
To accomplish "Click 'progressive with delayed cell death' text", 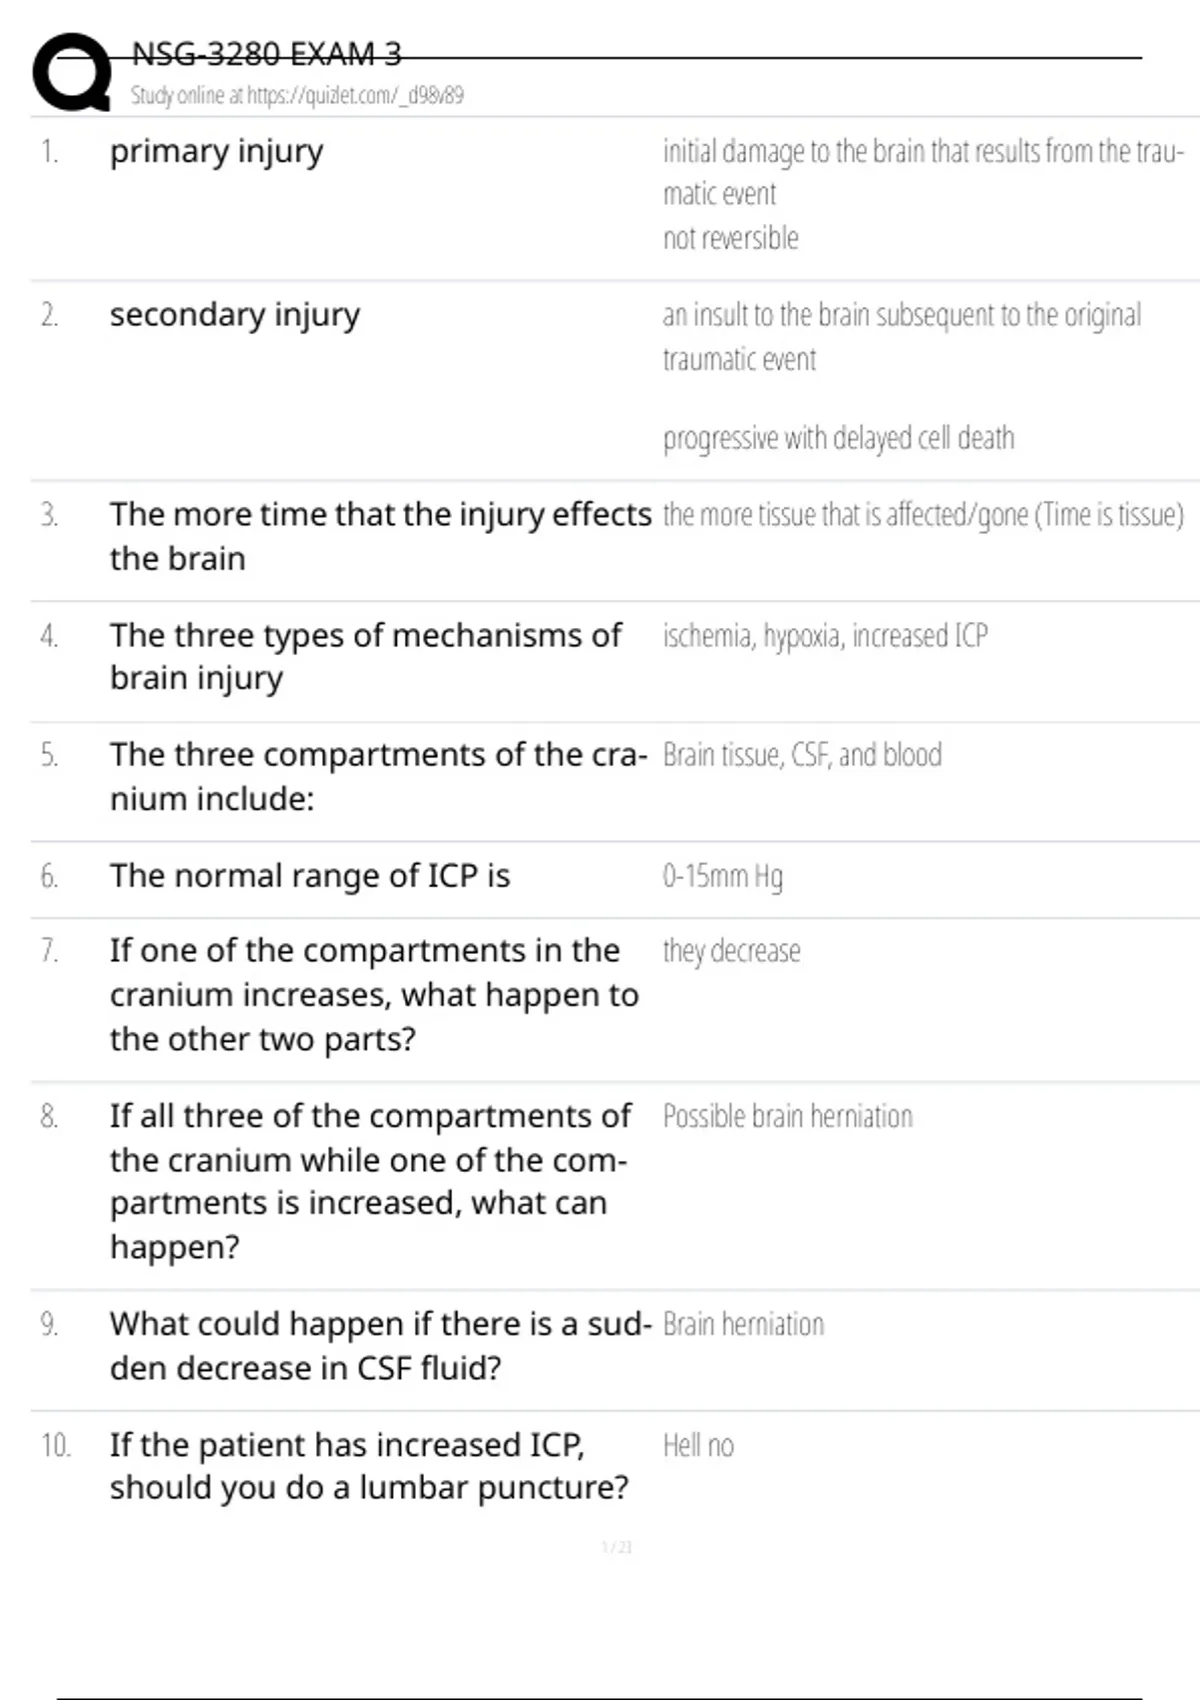I will pyautogui.click(x=838, y=438).
